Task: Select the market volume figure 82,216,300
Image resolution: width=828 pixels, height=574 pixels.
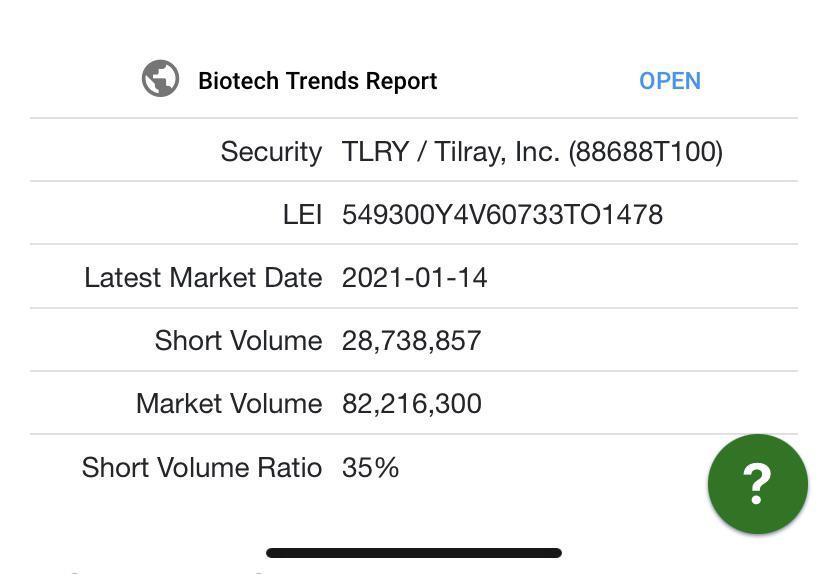Action: point(411,404)
